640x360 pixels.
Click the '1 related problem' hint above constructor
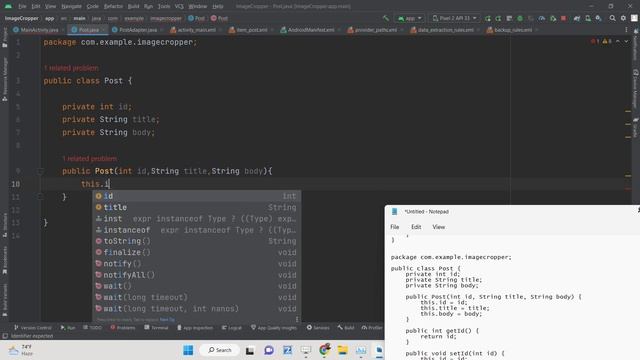(90, 159)
